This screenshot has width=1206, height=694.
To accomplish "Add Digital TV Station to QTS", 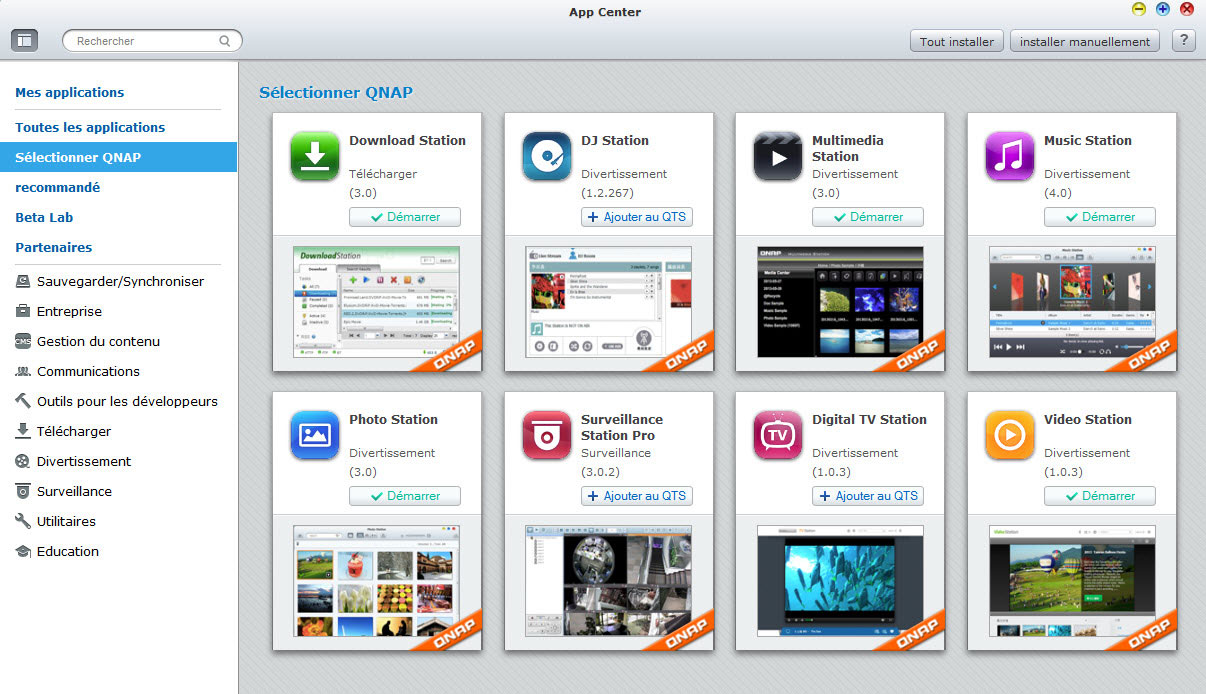I will click(x=868, y=496).
